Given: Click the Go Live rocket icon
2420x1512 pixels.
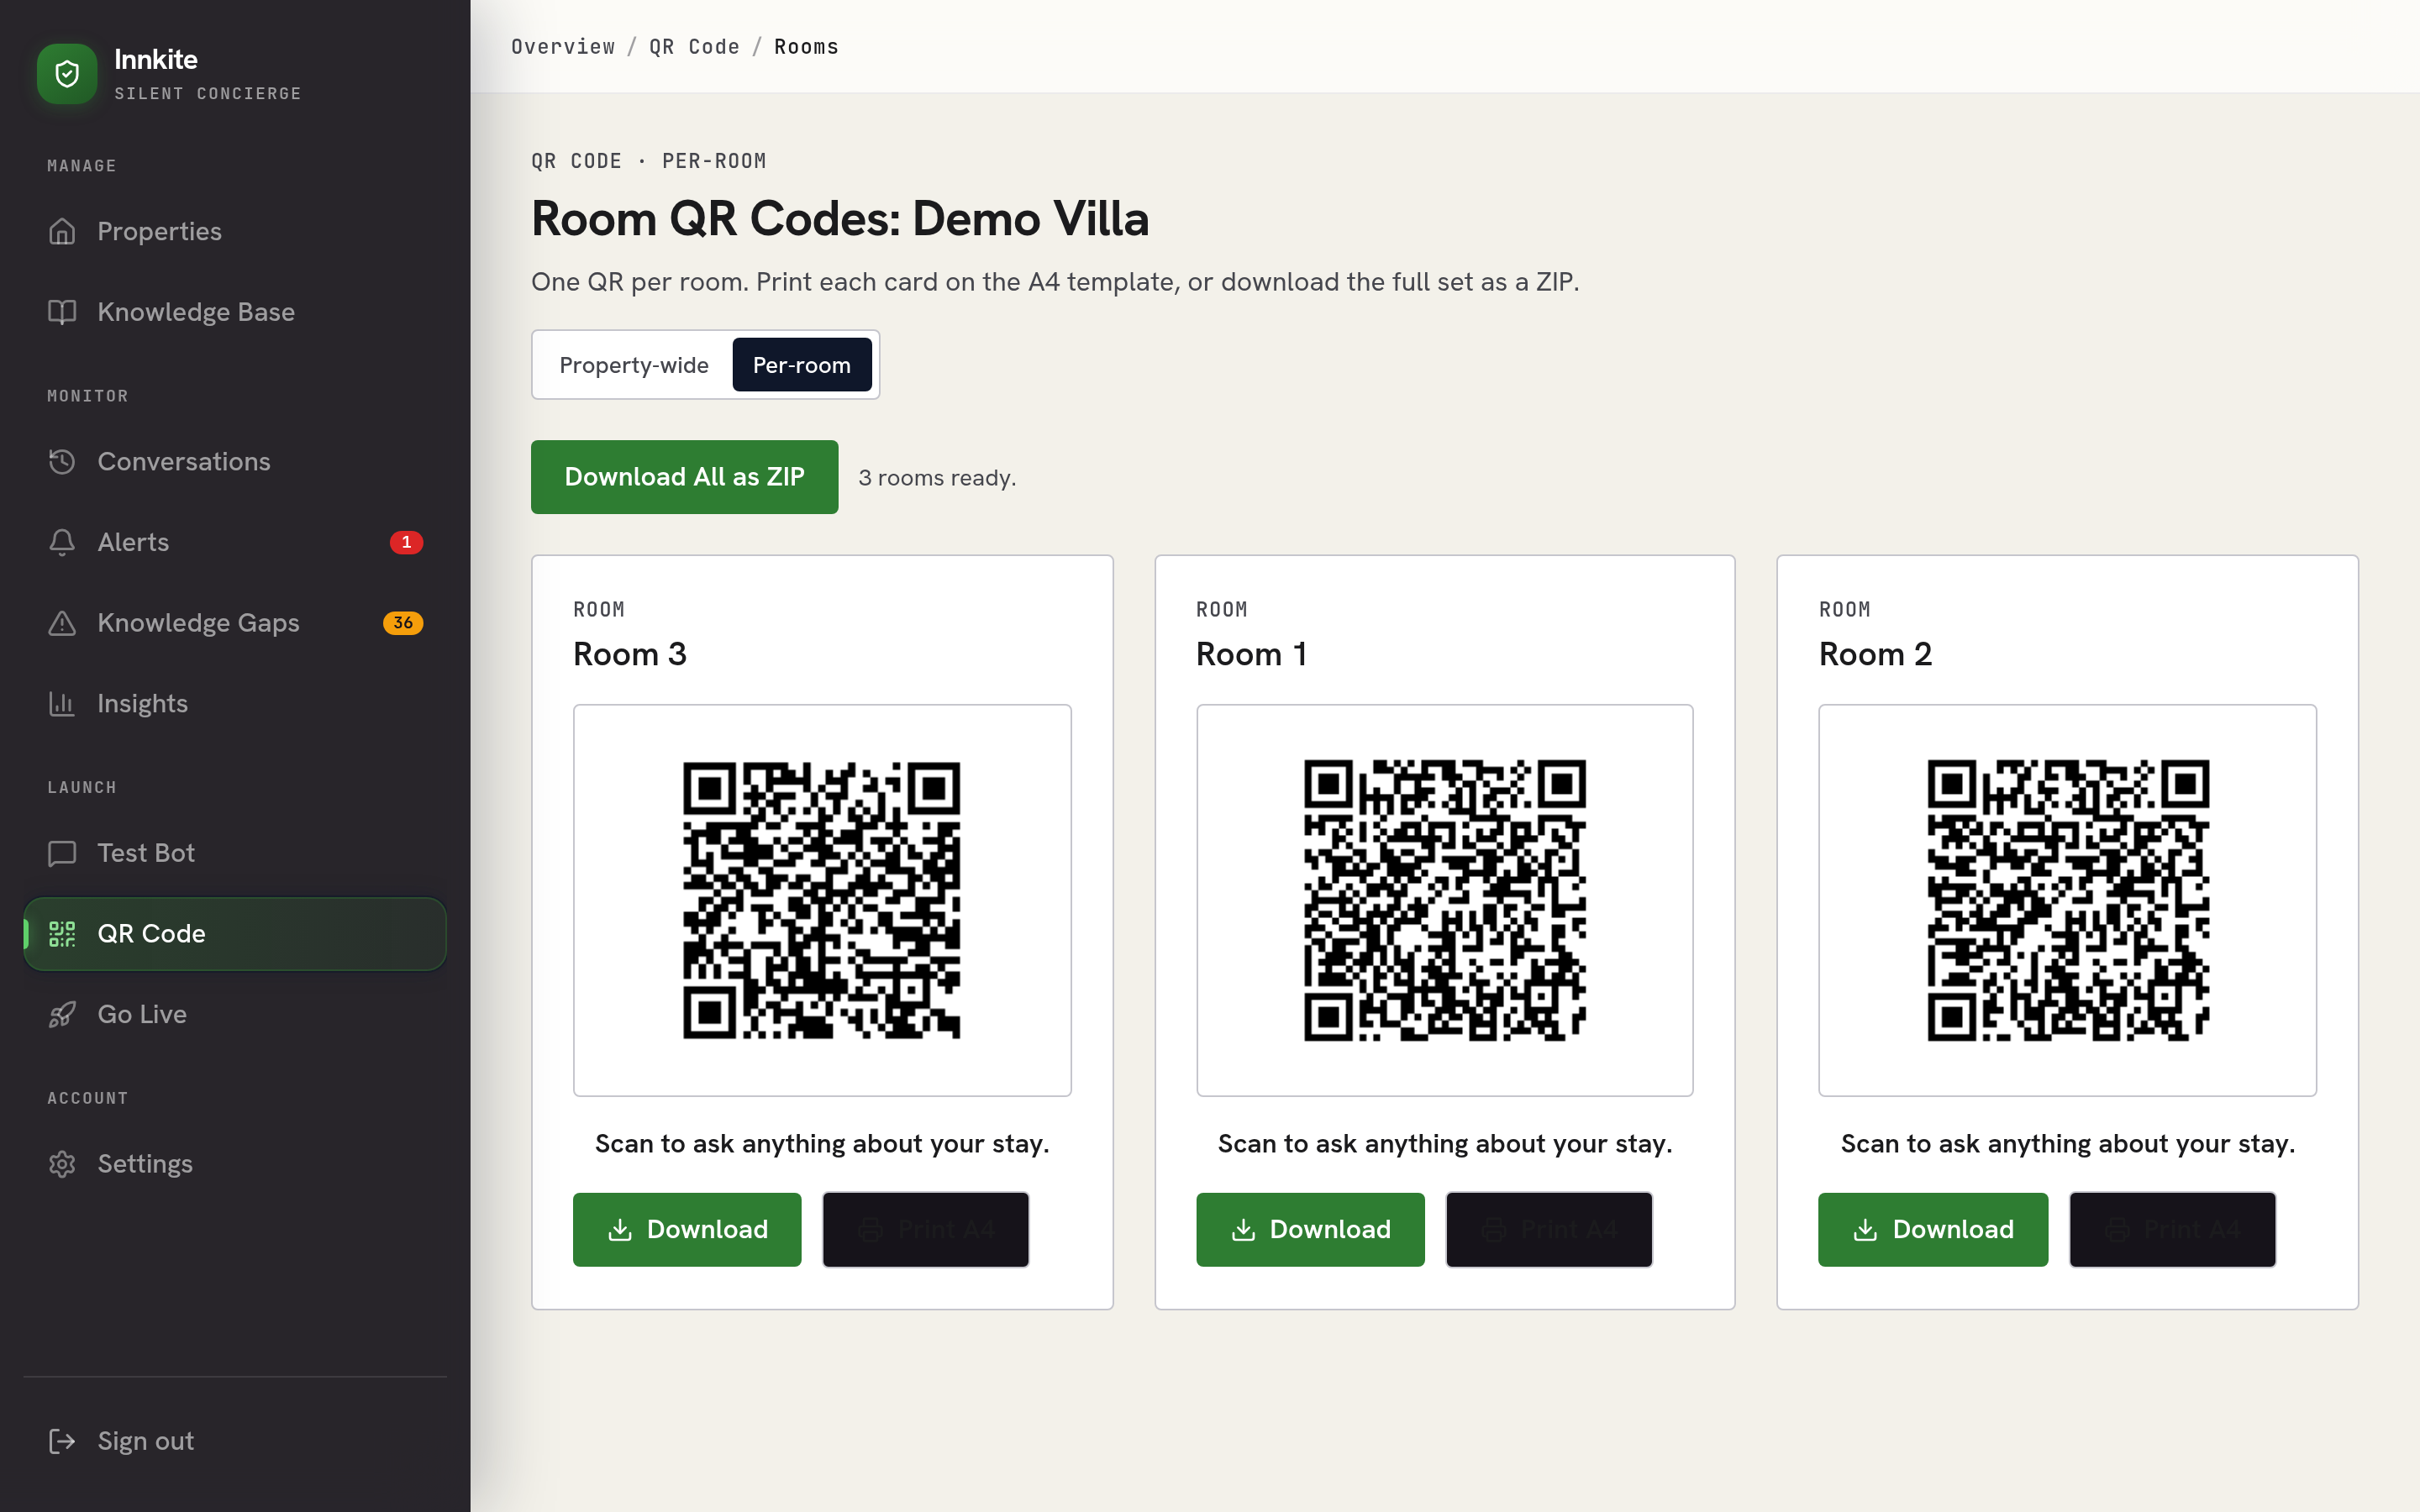Looking at the screenshot, I should 62,1014.
